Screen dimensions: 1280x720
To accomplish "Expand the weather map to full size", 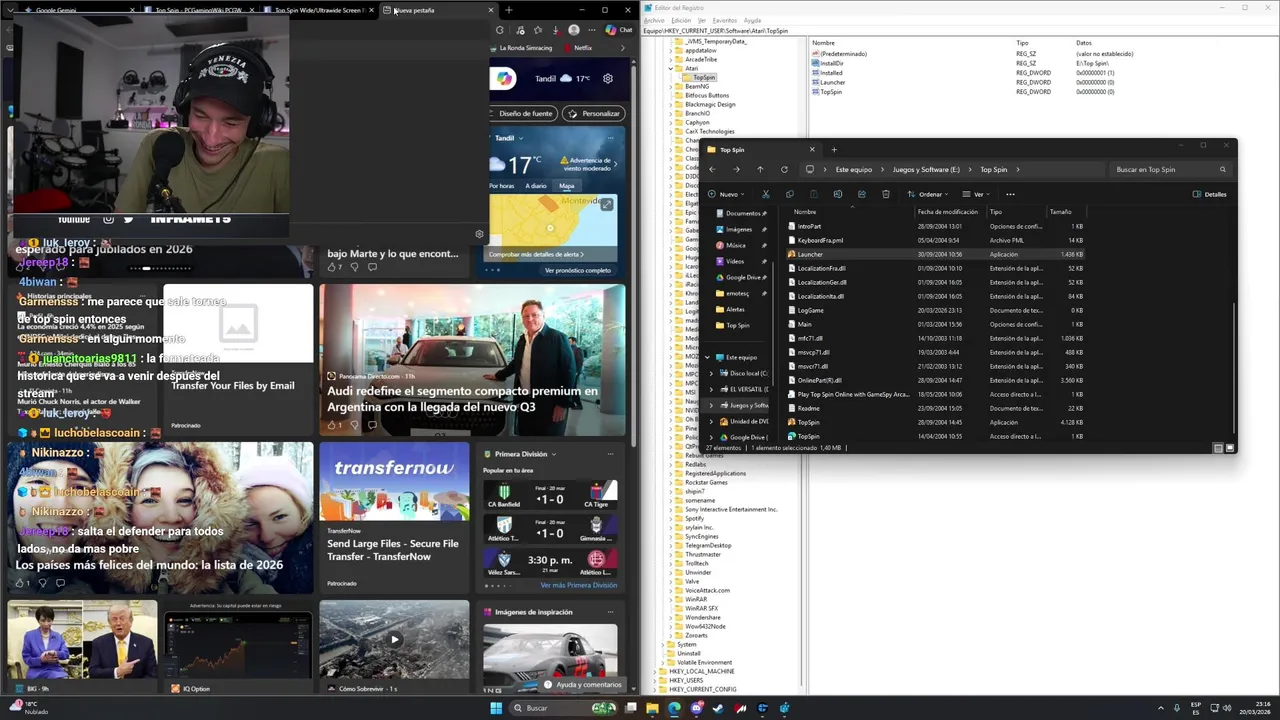I will coord(606,204).
